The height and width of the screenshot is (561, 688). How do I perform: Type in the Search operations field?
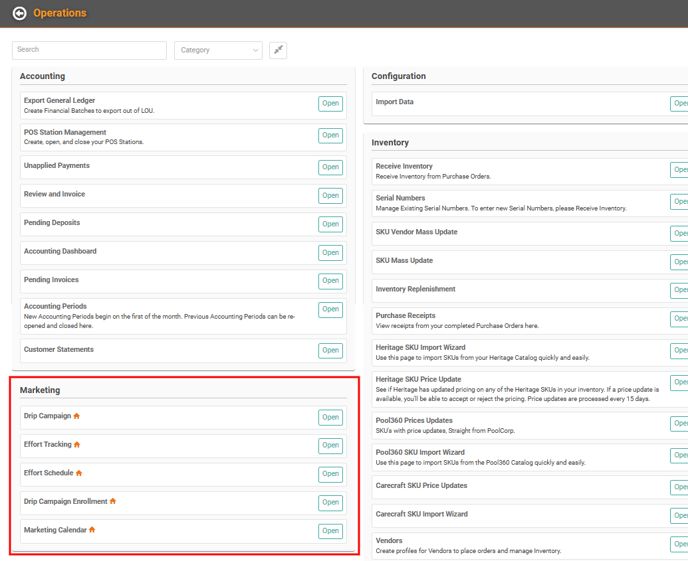click(x=89, y=50)
